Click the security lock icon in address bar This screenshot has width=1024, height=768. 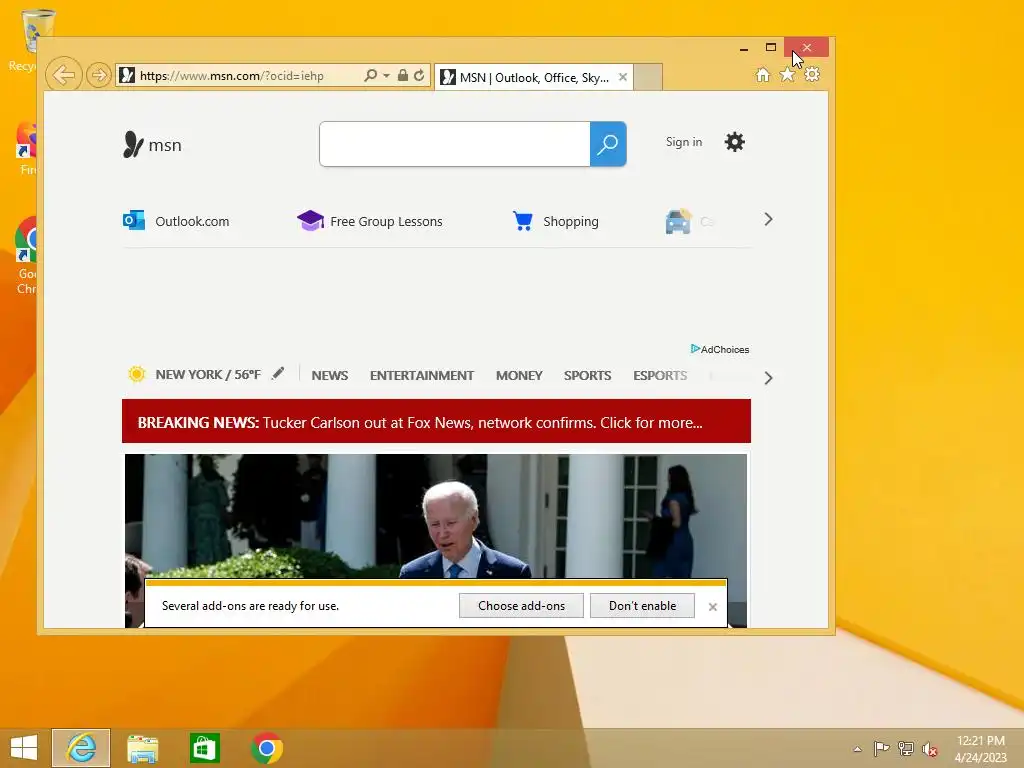pyautogui.click(x=403, y=75)
